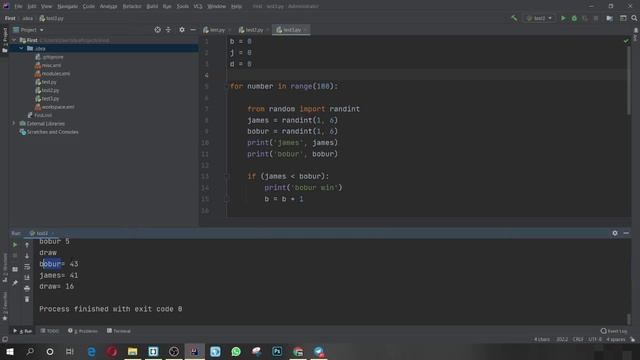Toggle Soft-Wrap in Run console

[27, 267]
